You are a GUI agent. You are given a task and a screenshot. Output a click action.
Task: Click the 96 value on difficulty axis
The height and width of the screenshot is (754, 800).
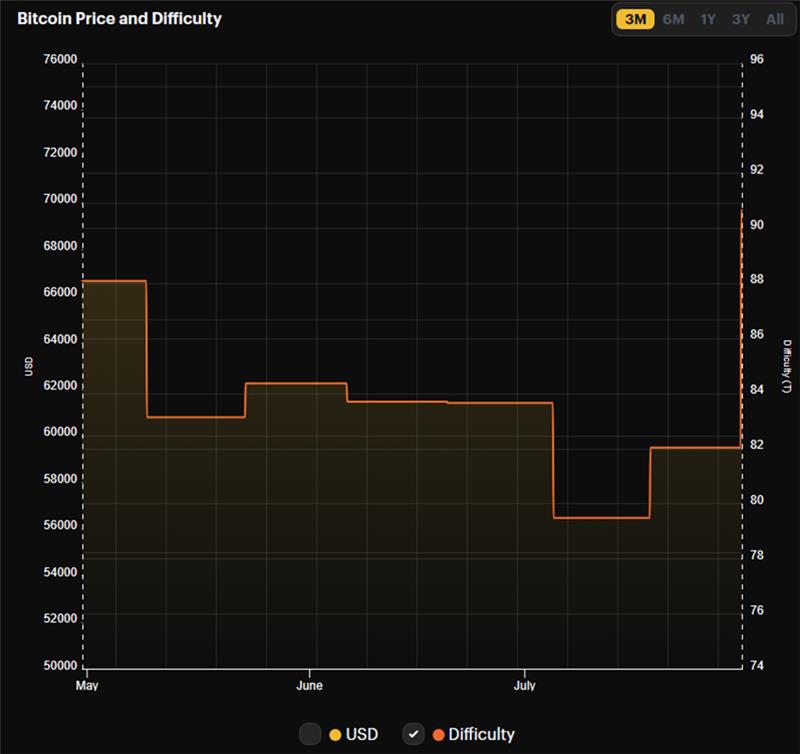pyautogui.click(x=757, y=59)
